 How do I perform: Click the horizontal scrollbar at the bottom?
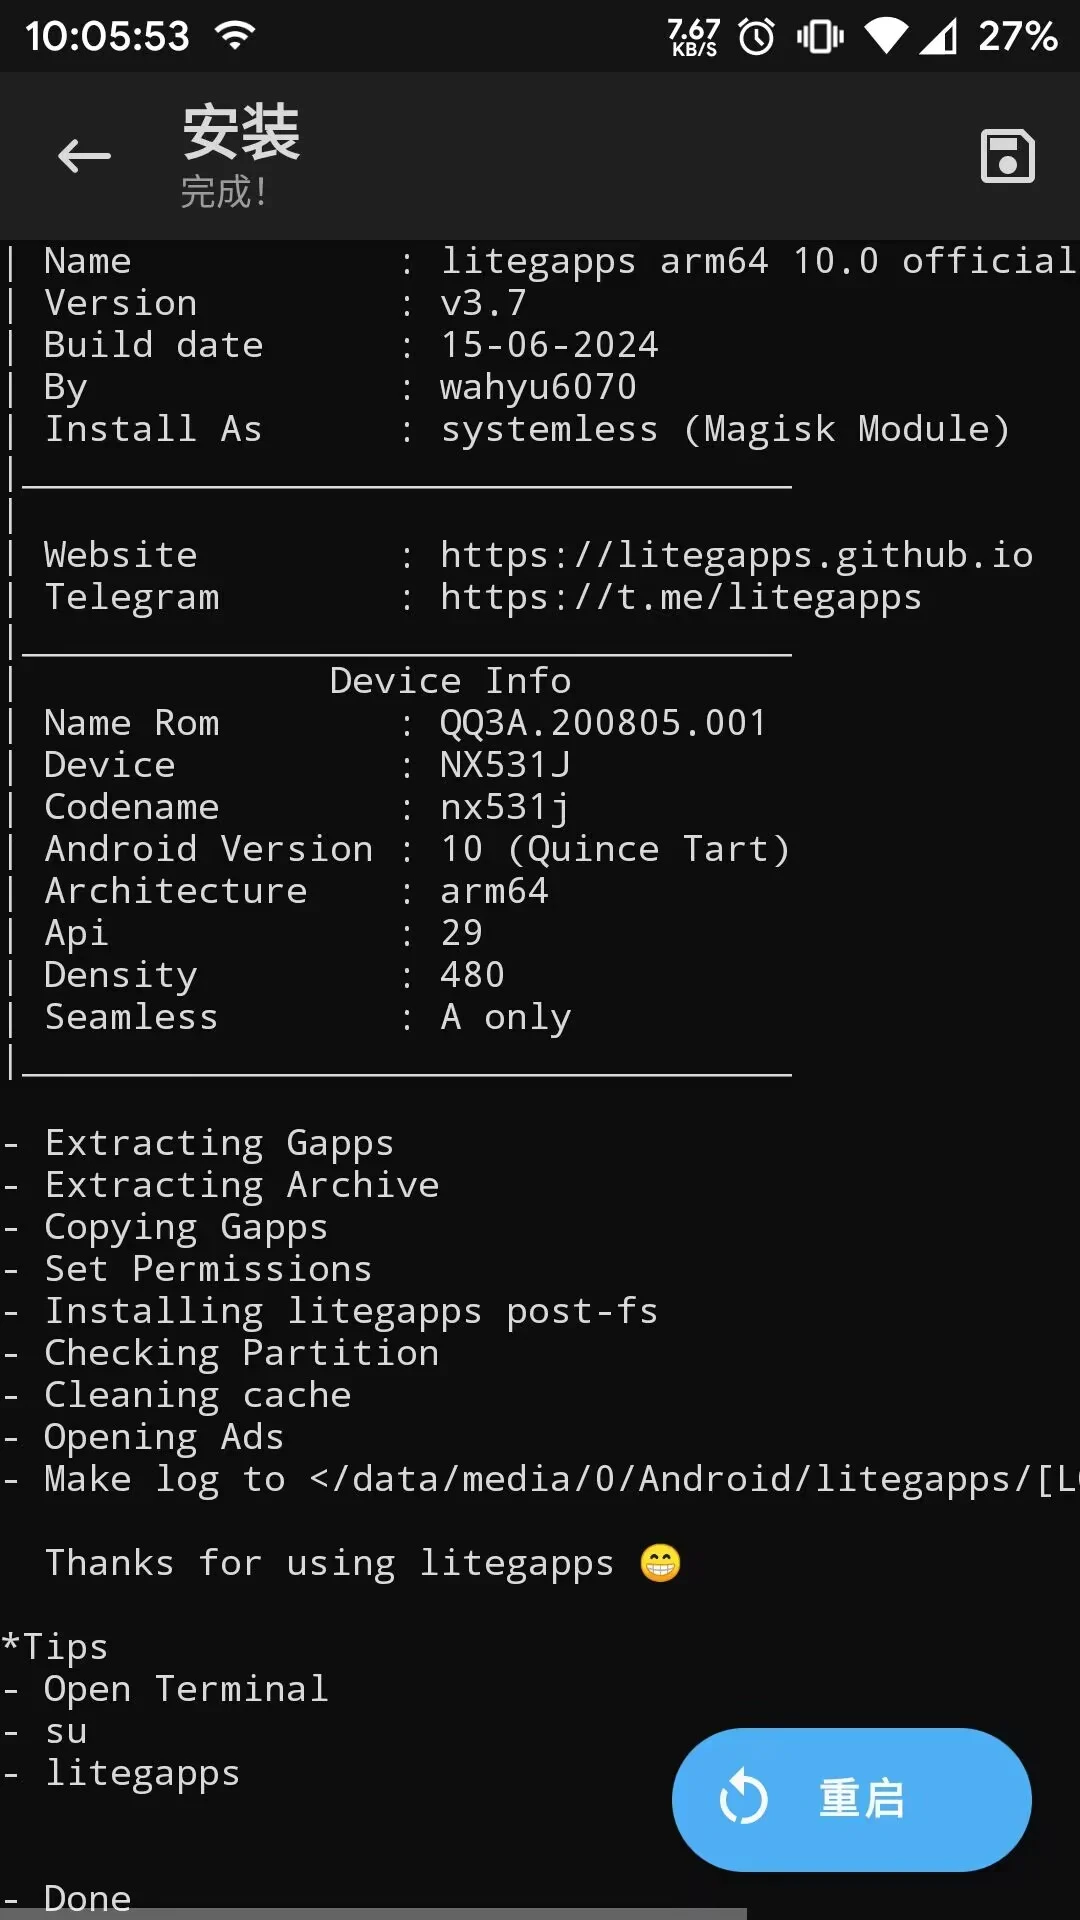coord(372,1913)
